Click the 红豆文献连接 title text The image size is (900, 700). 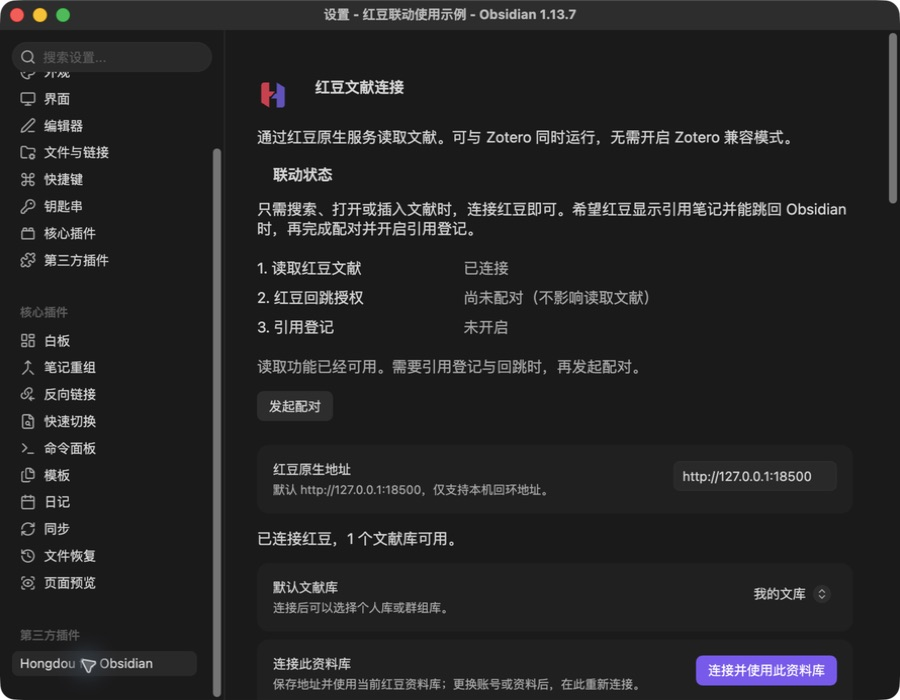(x=359, y=87)
